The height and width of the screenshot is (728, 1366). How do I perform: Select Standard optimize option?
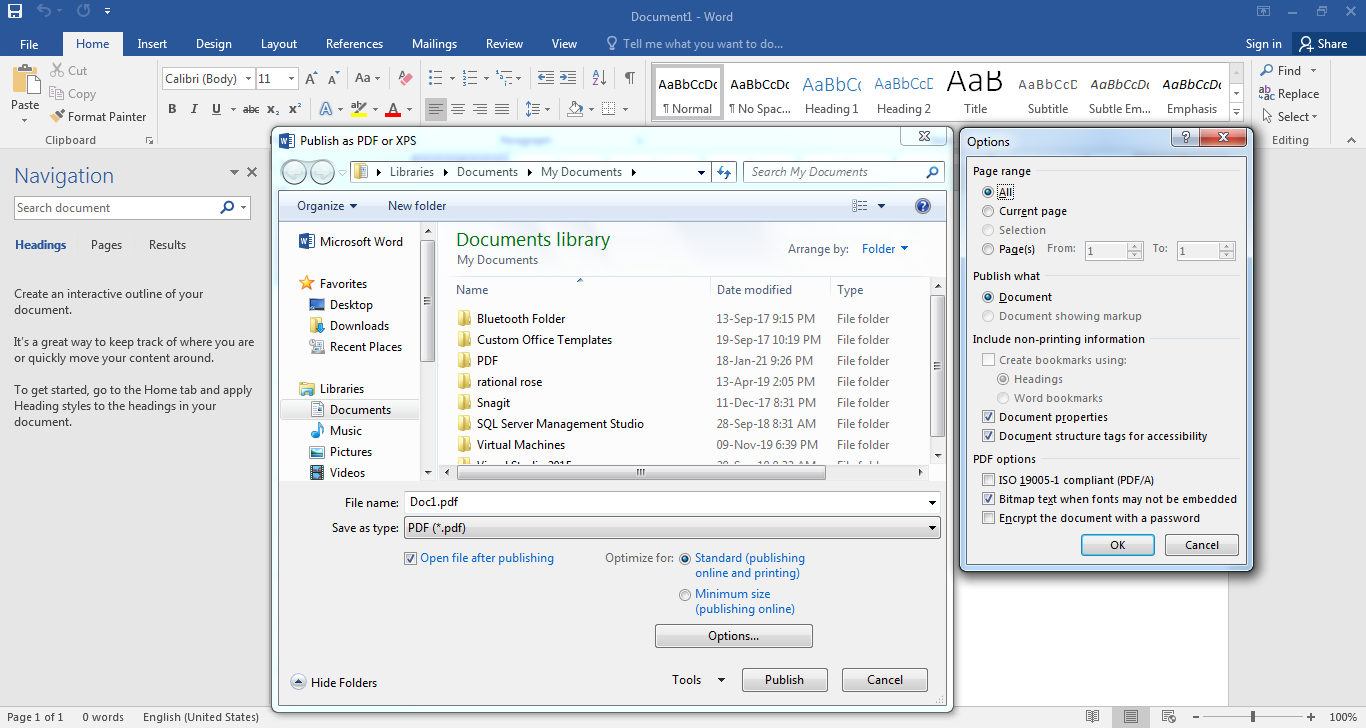(685, 558)
